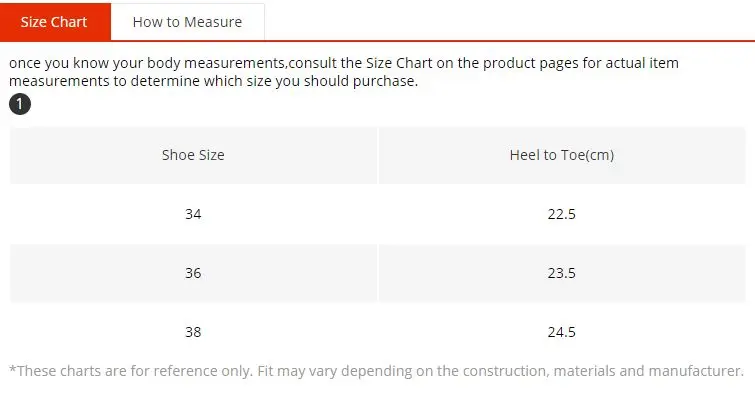Select the Shoe Size column header
The height and width of the screenshot is (417, 755).
pyautogui.click(x=193, y=155)
